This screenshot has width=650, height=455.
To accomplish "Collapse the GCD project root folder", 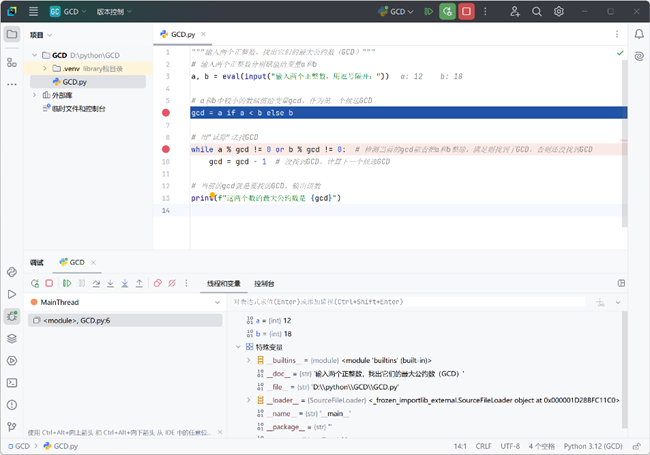I will (35, 55).
